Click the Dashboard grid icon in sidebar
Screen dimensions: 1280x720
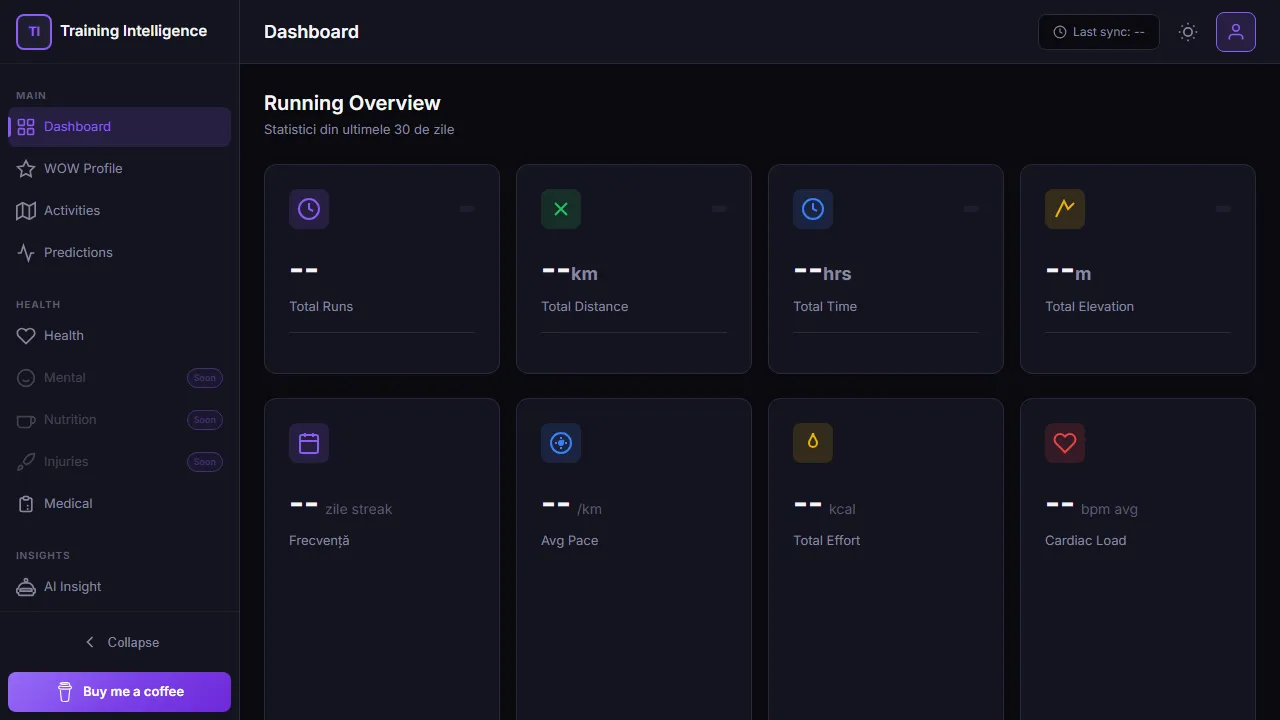25,126
